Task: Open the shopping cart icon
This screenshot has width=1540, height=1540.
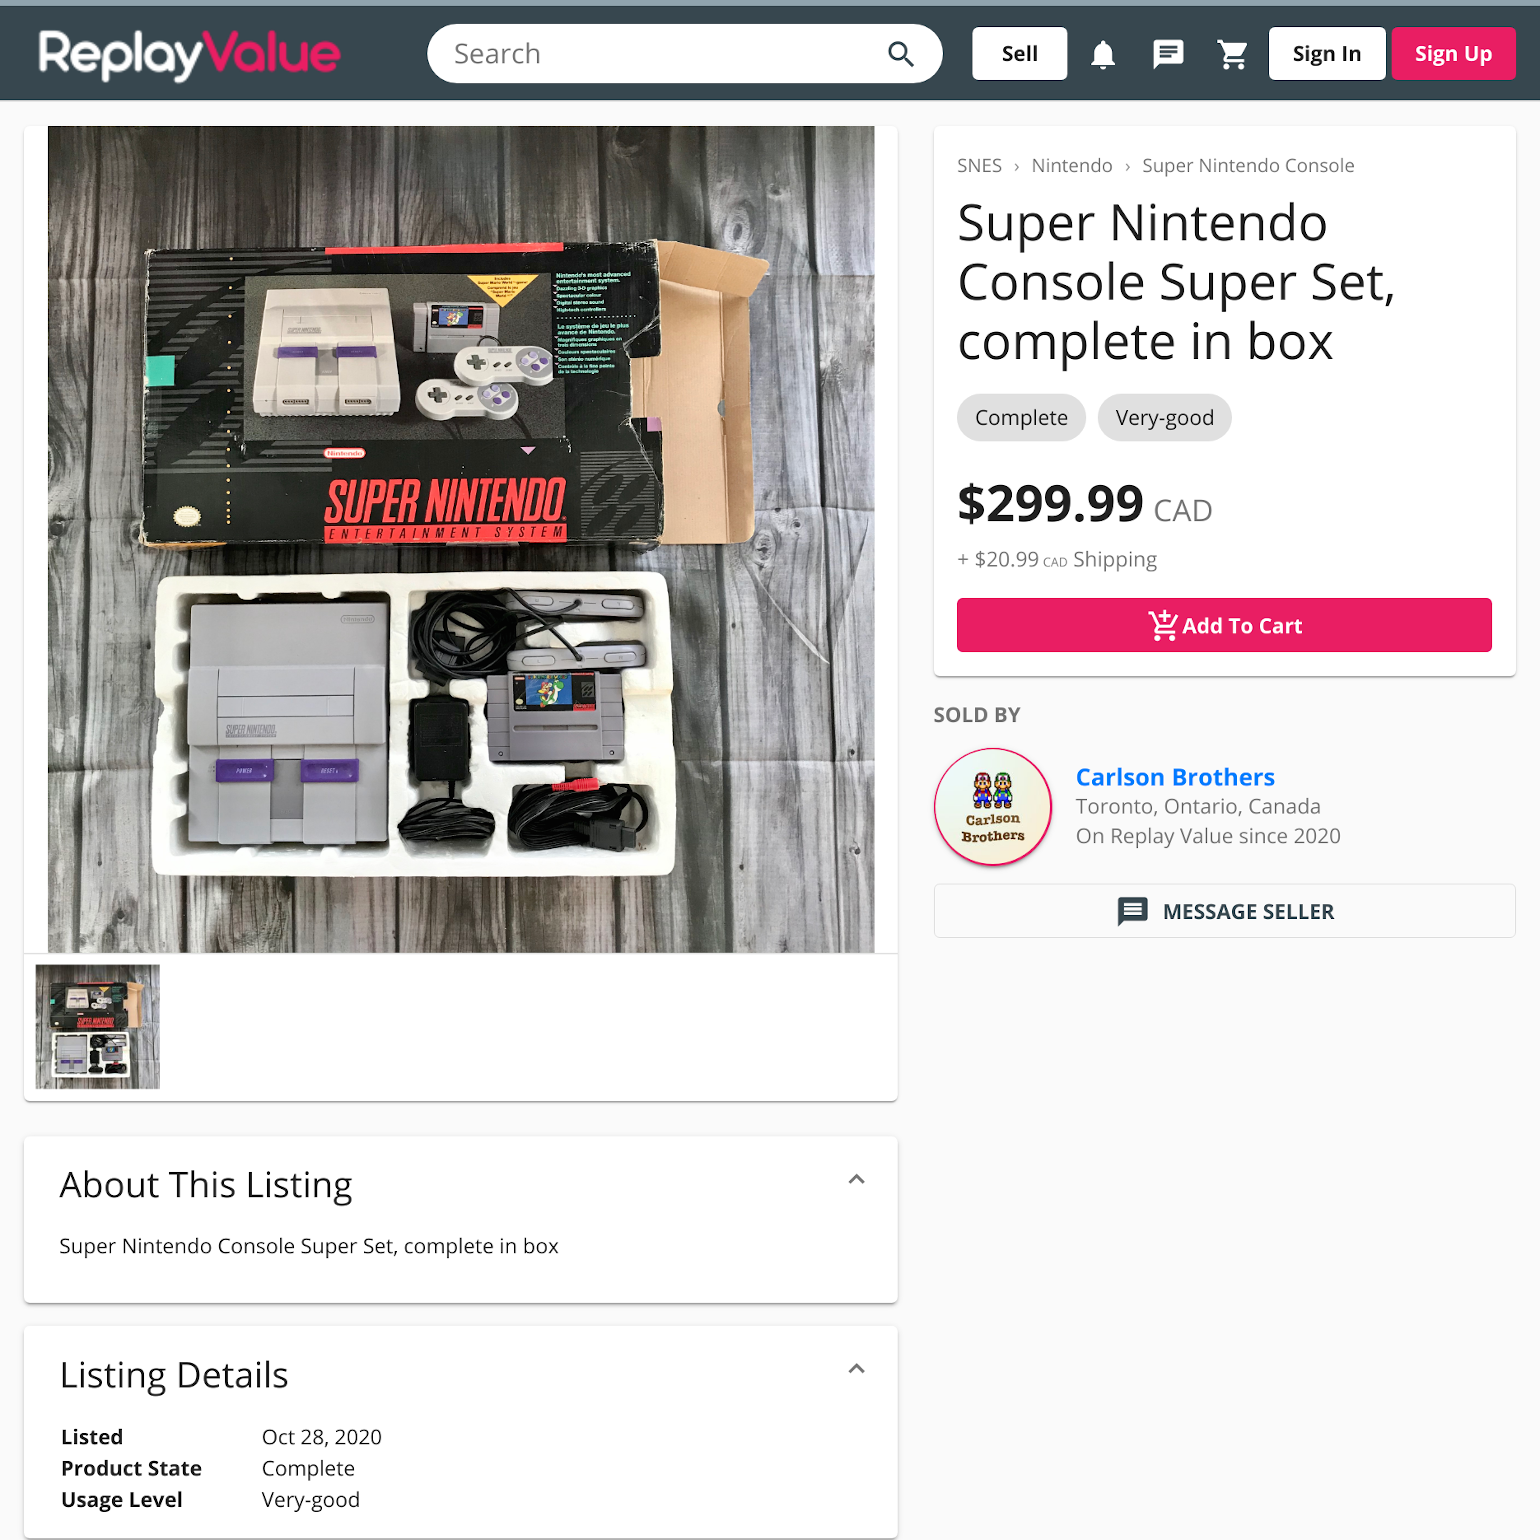Action: (1233, 54)
